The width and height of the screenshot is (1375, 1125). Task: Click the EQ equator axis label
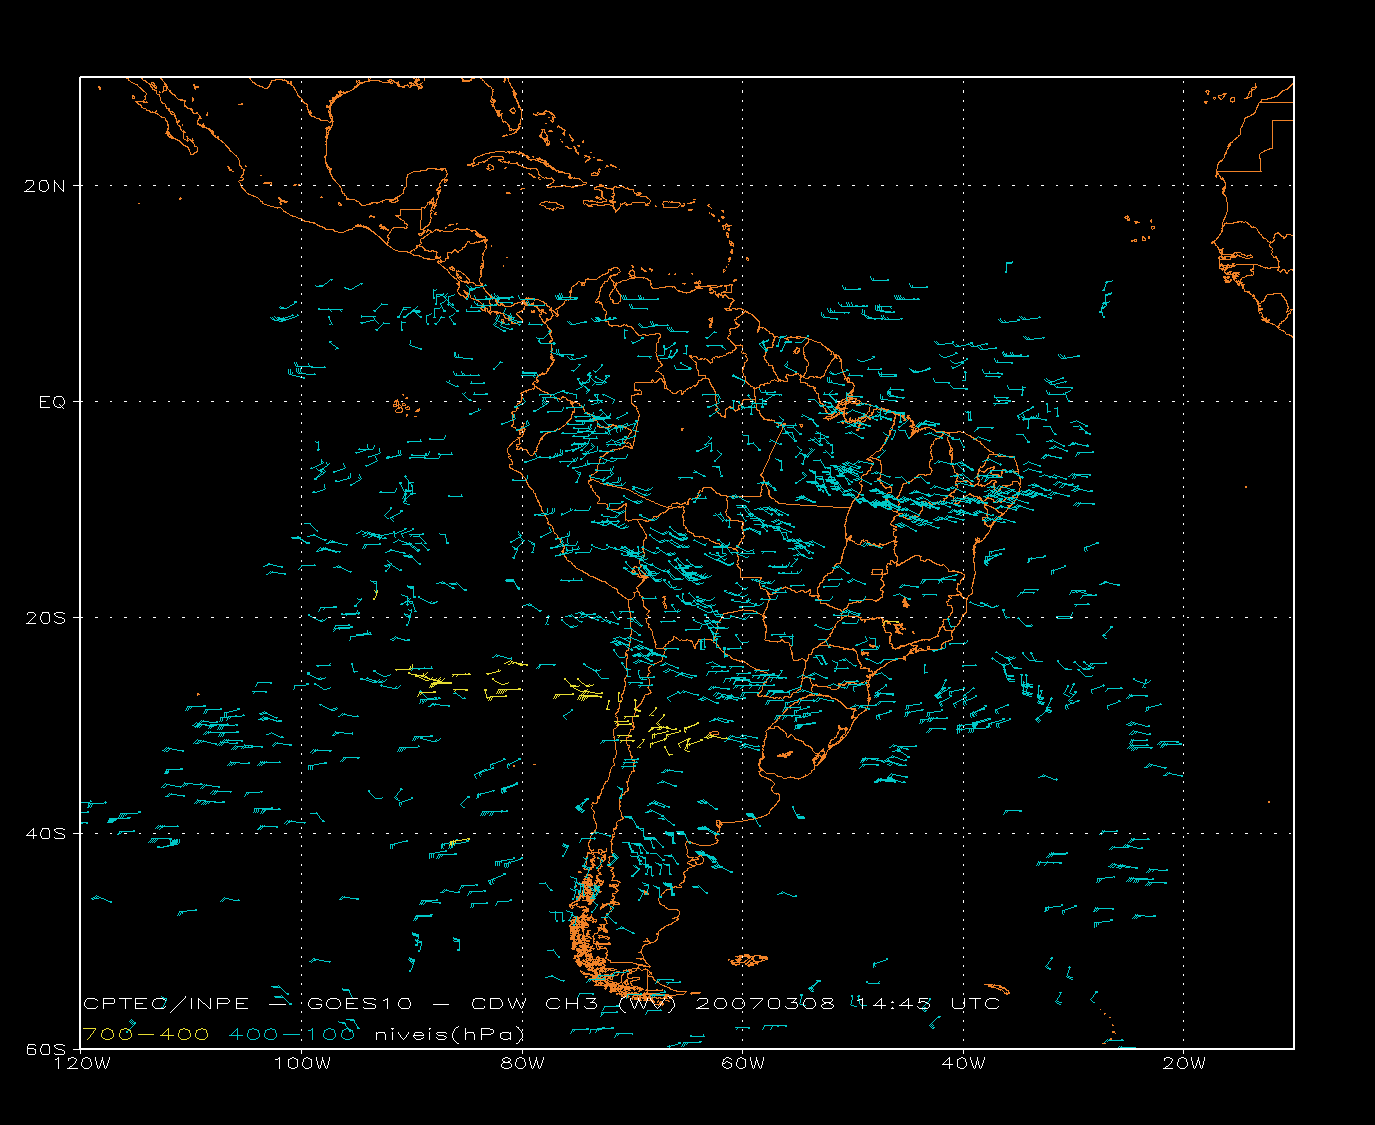(52, 402)
